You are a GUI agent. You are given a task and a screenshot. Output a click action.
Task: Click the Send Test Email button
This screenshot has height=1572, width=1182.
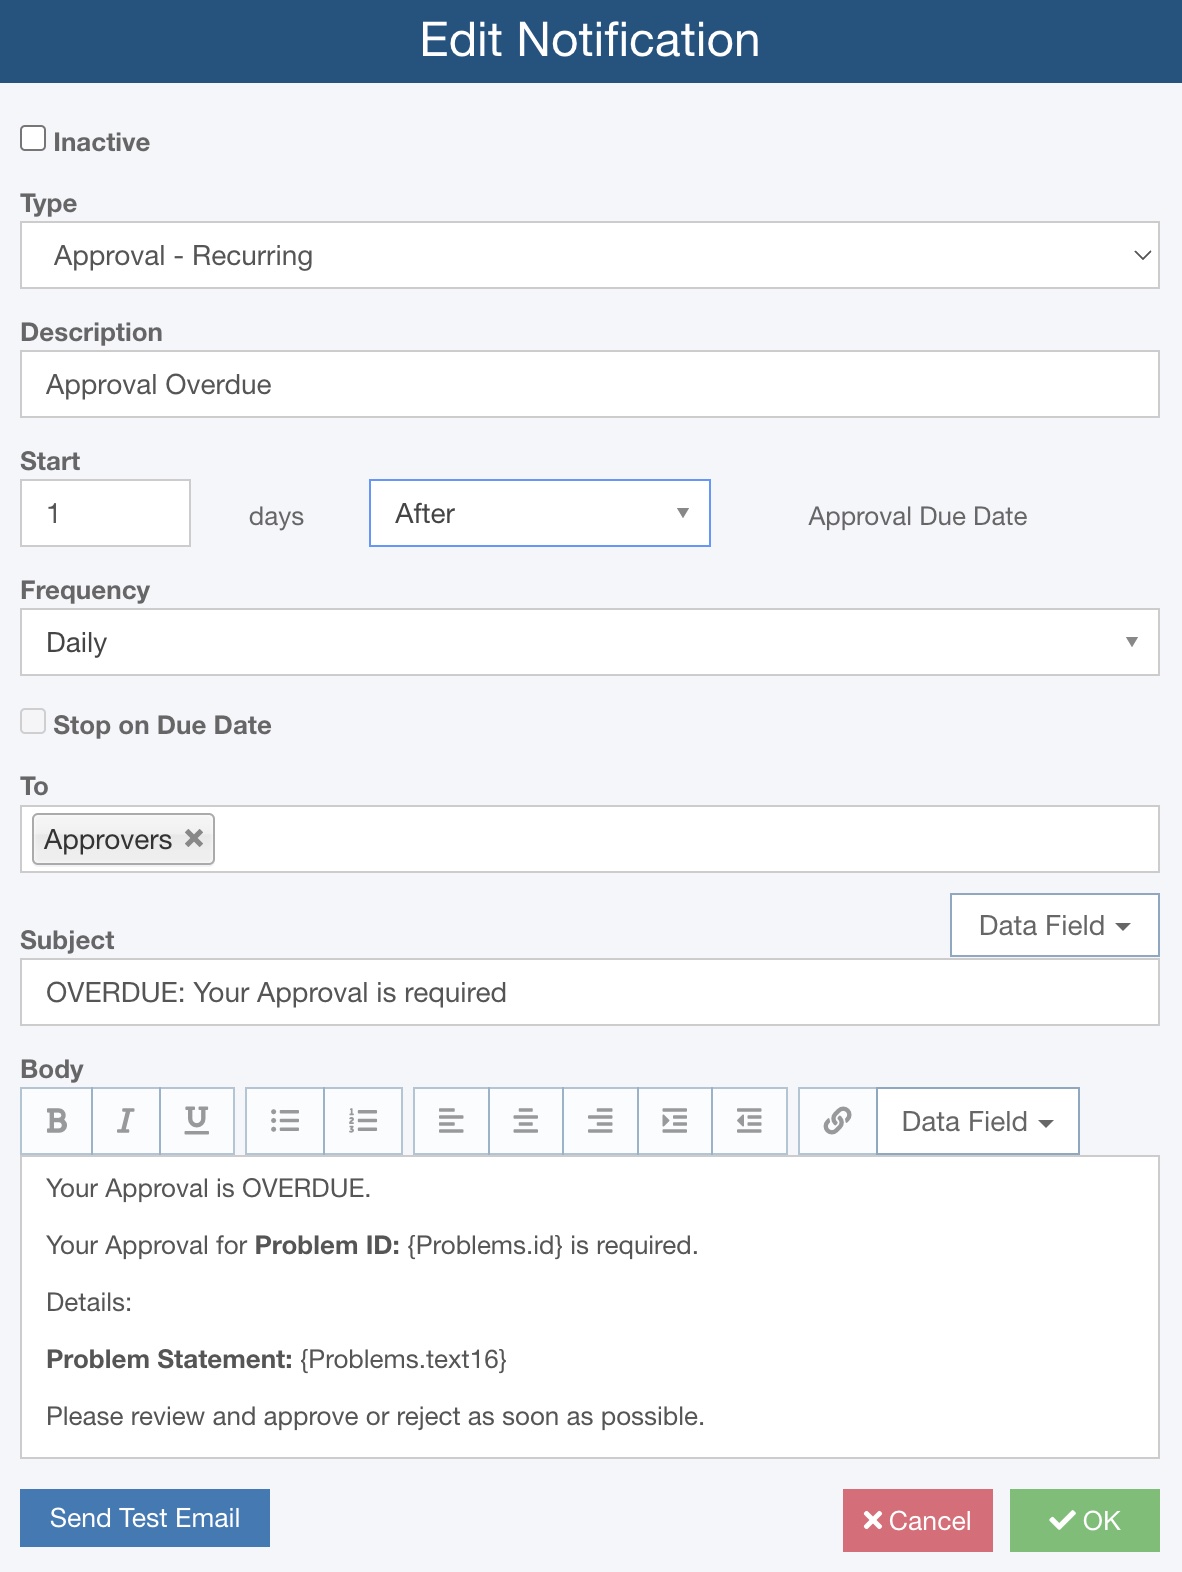coord(144,1518)
